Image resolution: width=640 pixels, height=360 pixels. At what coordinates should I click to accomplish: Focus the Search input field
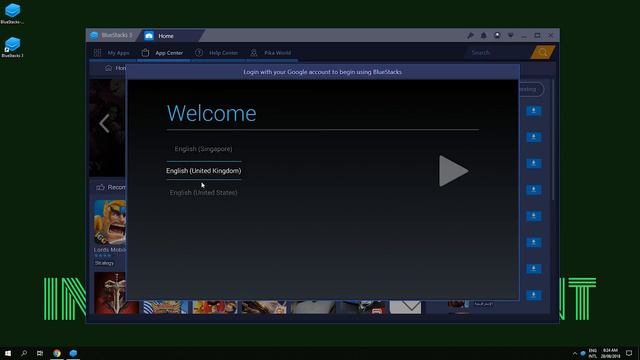click(498, 53)
